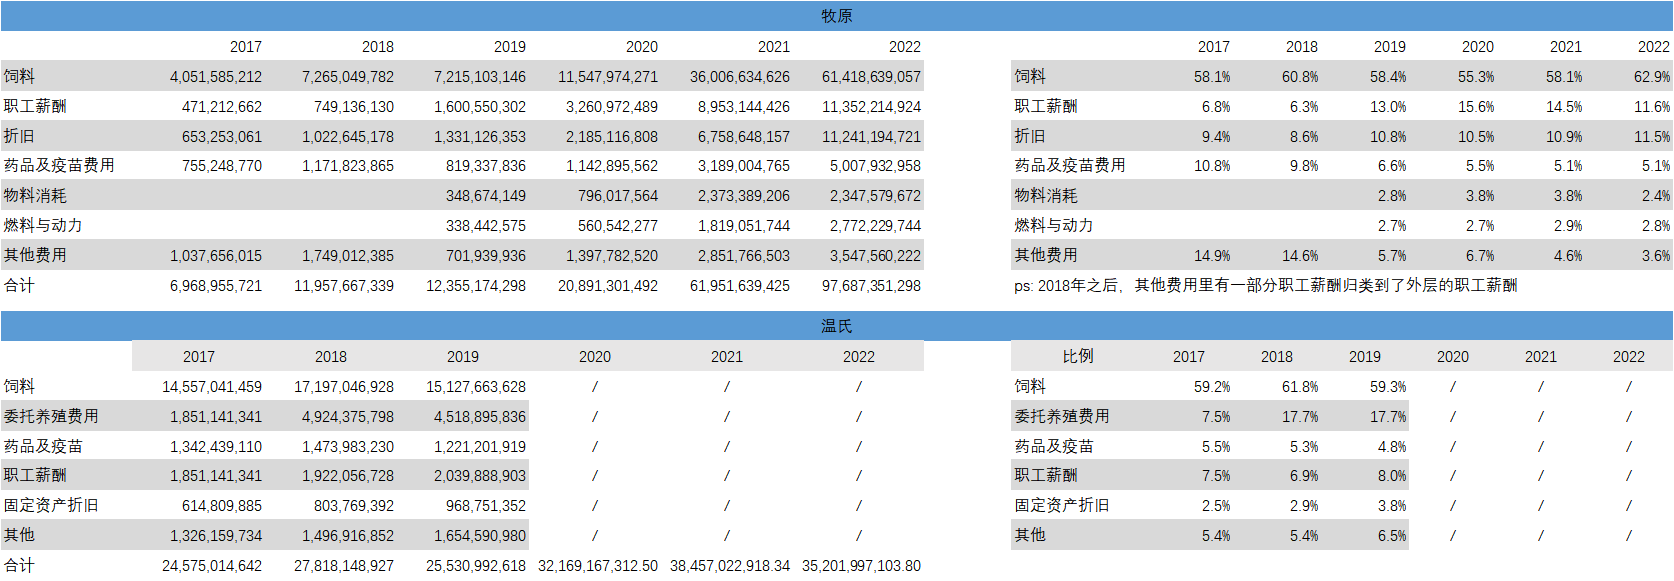This screenshot has height=581, width=1674.
Task: Select the total 38,457,022,918.34
Action: click(730, 566)
